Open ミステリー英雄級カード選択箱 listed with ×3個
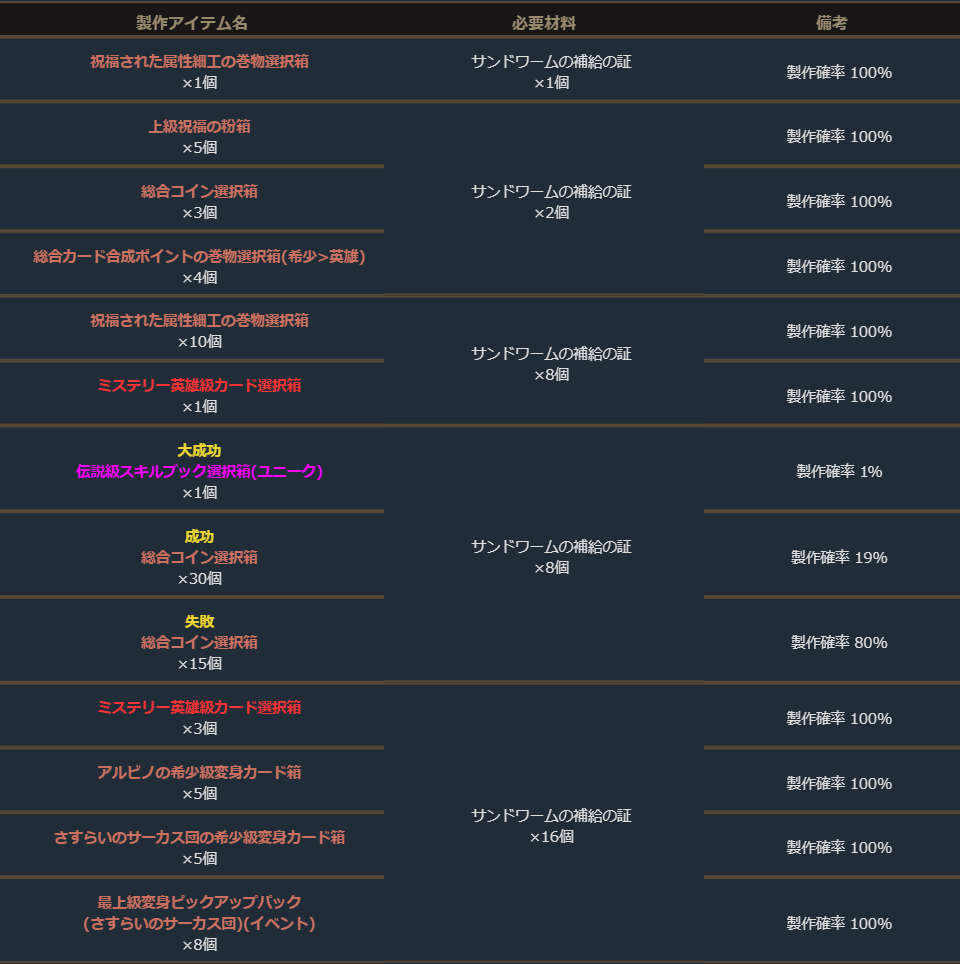Image resolution: width=960 pixels, height=964 pixels. pyautogui.click(x=199, y=707)
